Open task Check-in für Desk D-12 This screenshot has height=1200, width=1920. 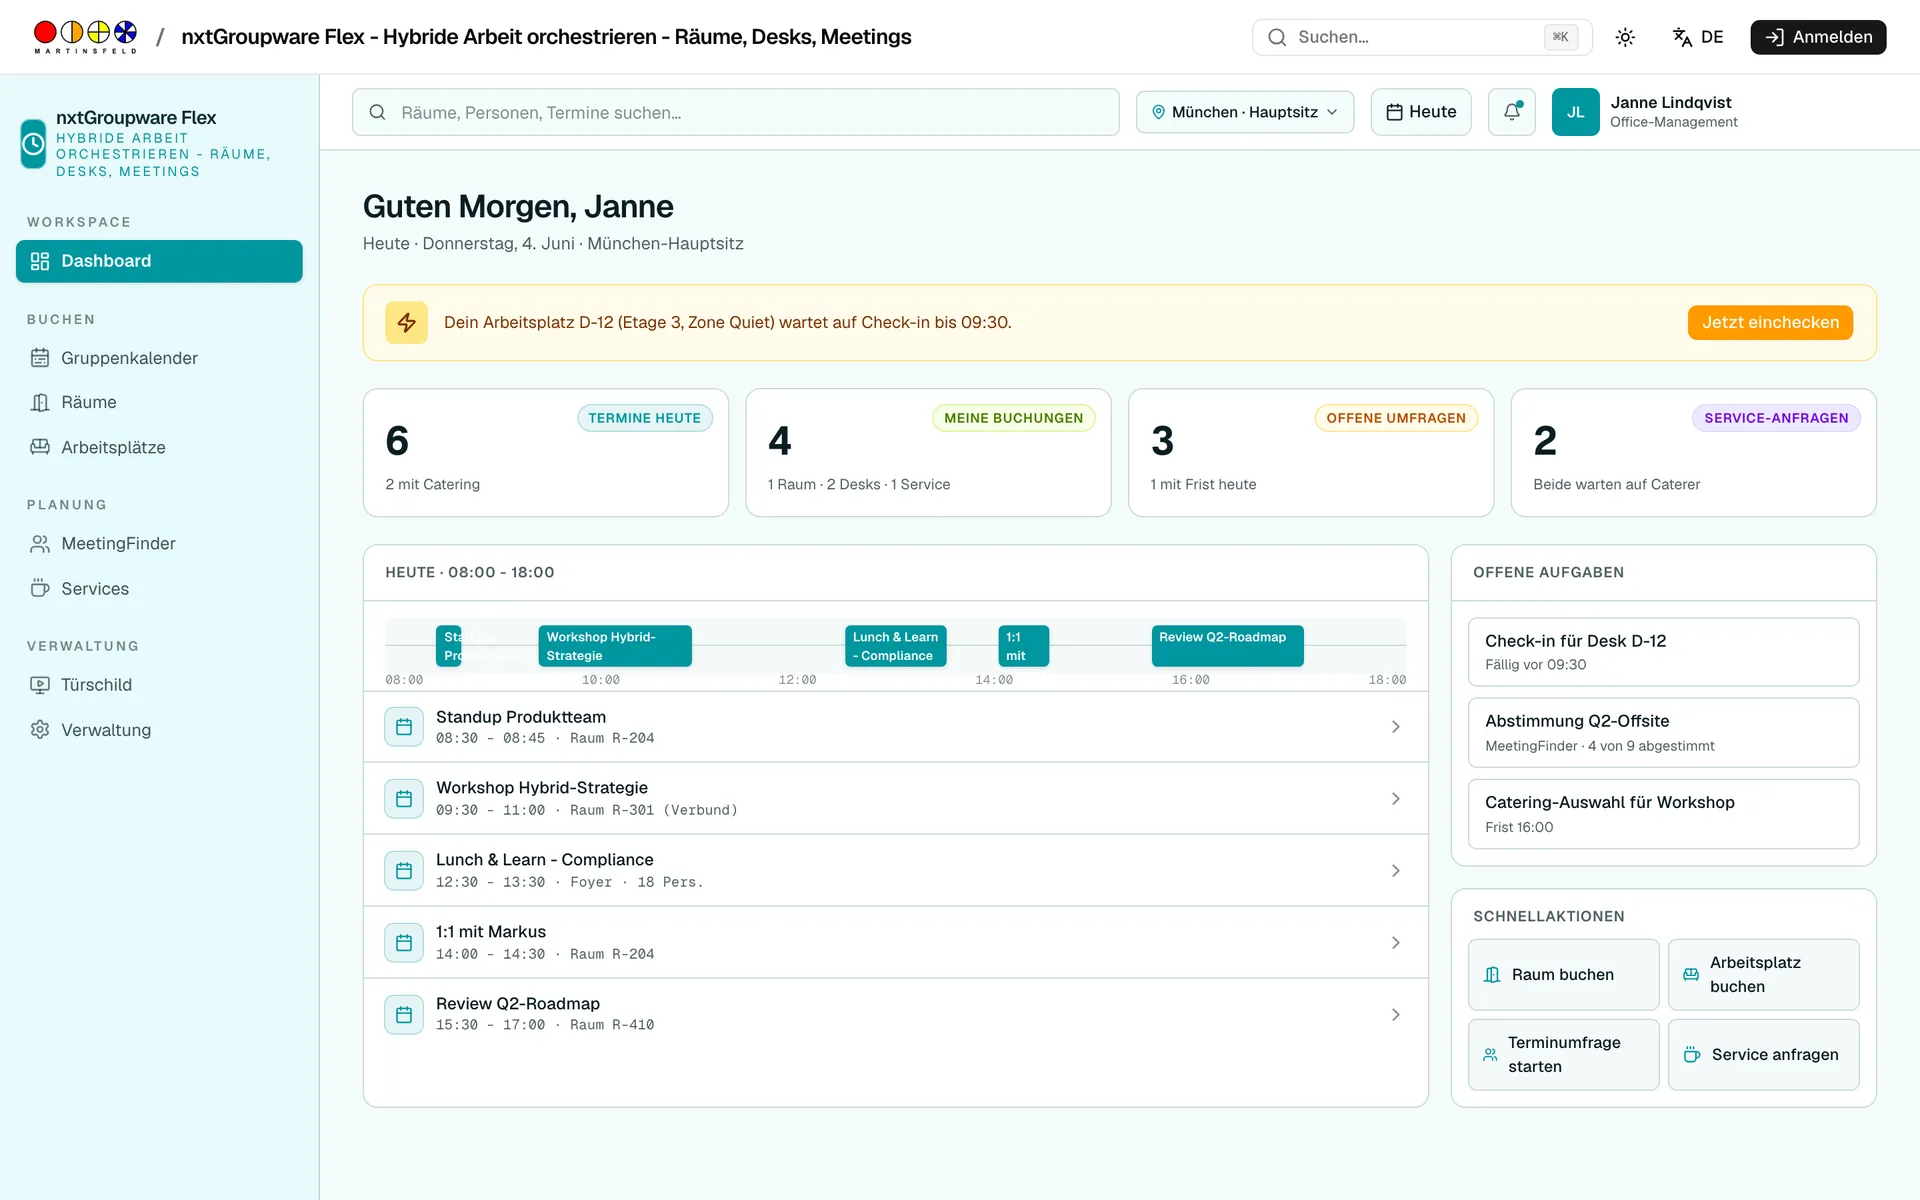(x=1663, y=652)
